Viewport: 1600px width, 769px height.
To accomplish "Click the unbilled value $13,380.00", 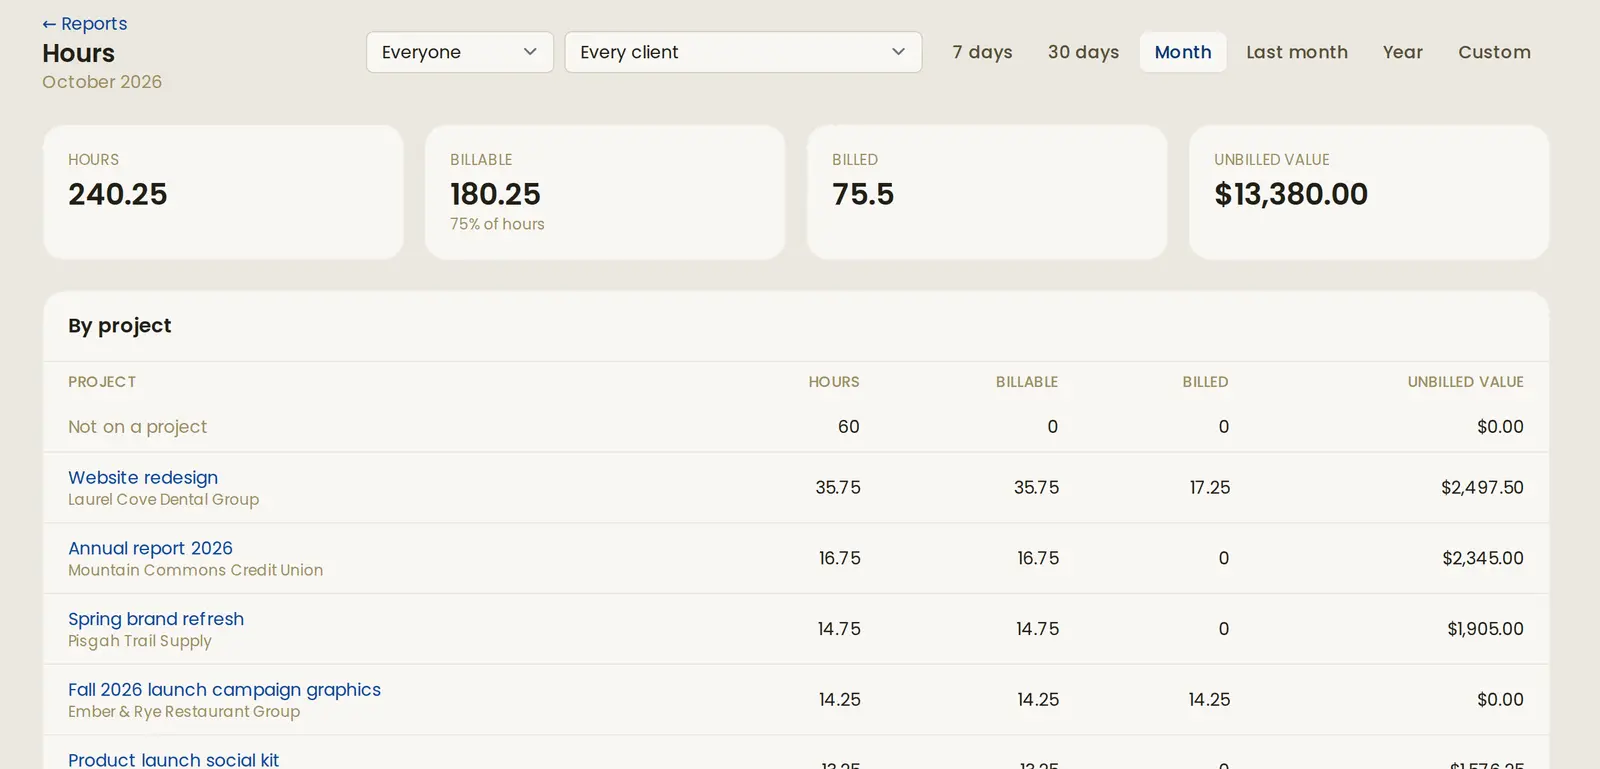I will pos(1291,194).
